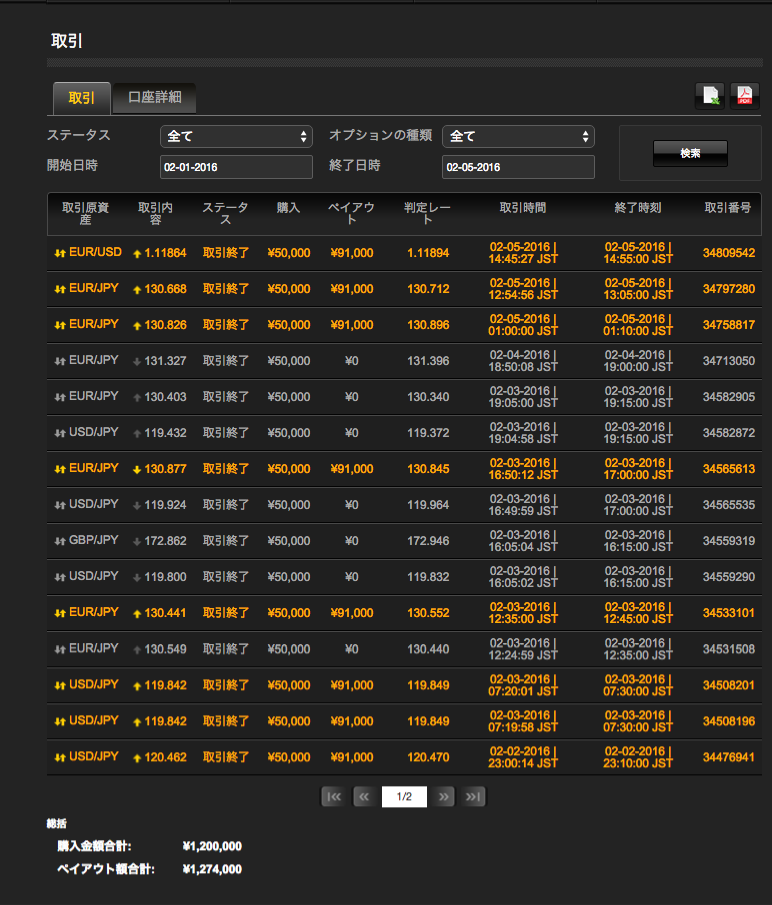
Task: Click the up arrow beside 130.441
Action: click(137, 614)
